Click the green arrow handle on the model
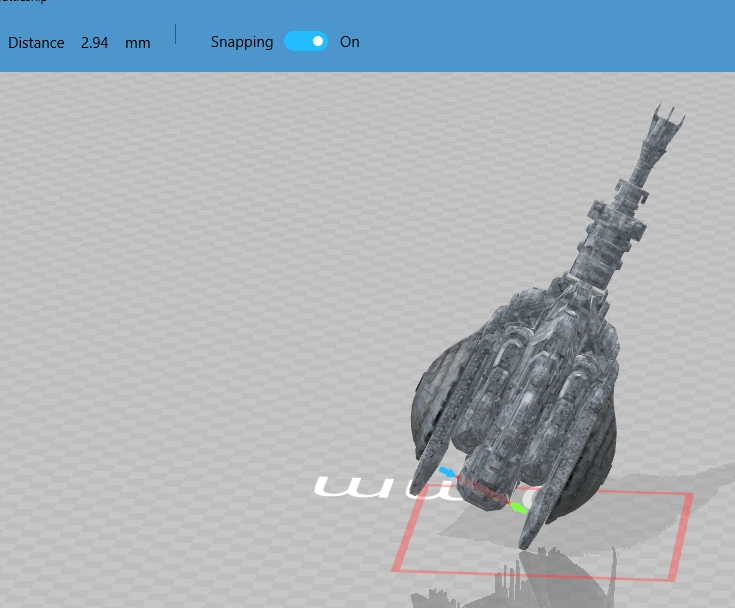Image resolution: width=735 pixels, height=608 pixels. tap(518, 508)
